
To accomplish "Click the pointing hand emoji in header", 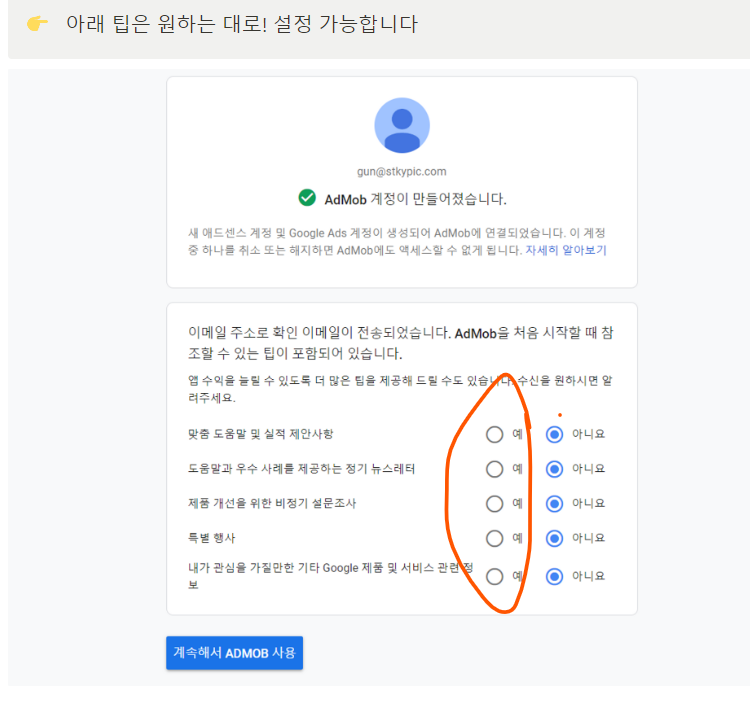I will click(x=37, y=23).
